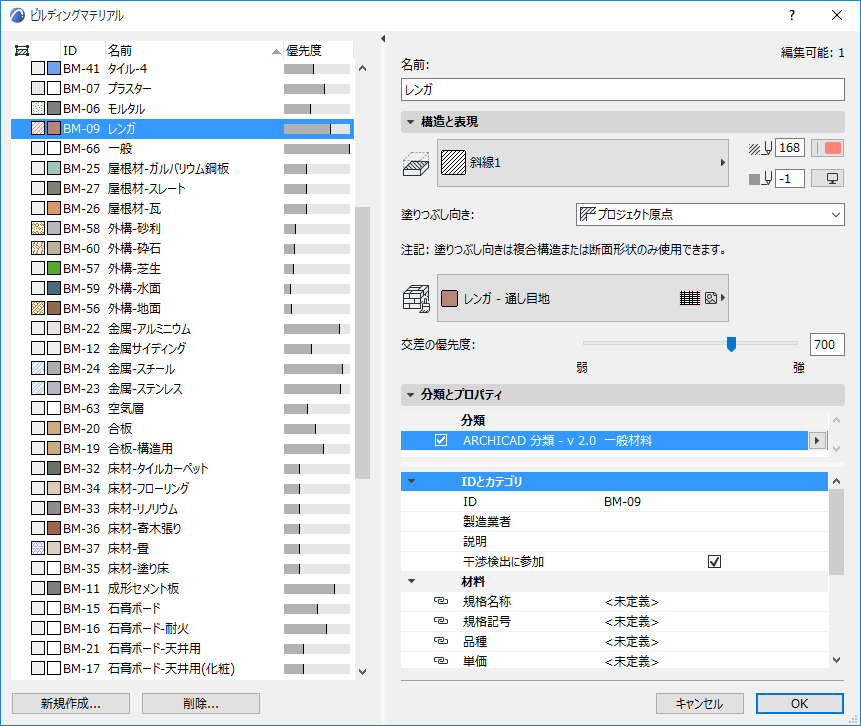Select BM-63 空気層 in the list
Image resolution: width=861 pixels, height=726 pixels.
coord(182,409)
